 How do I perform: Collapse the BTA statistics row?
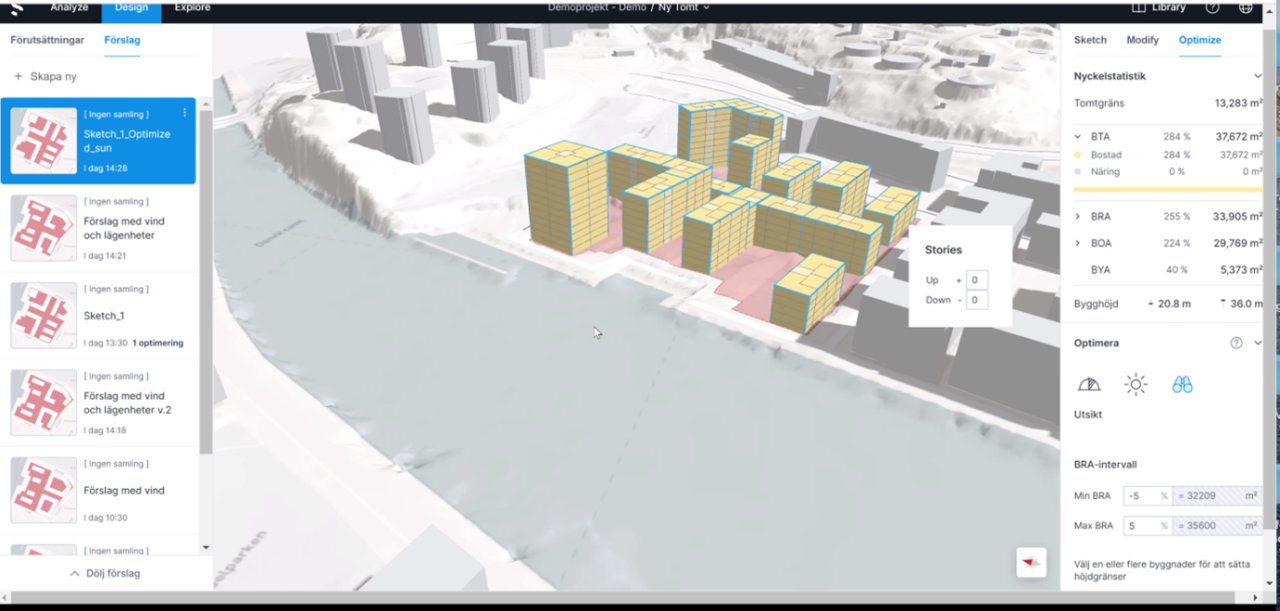(1078, 137)
